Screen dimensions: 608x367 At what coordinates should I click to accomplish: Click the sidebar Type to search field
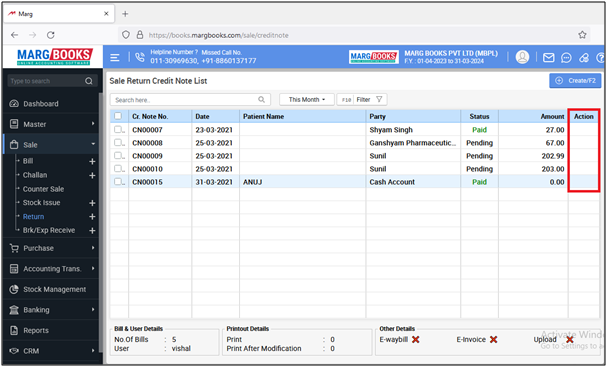click(51, 81)
